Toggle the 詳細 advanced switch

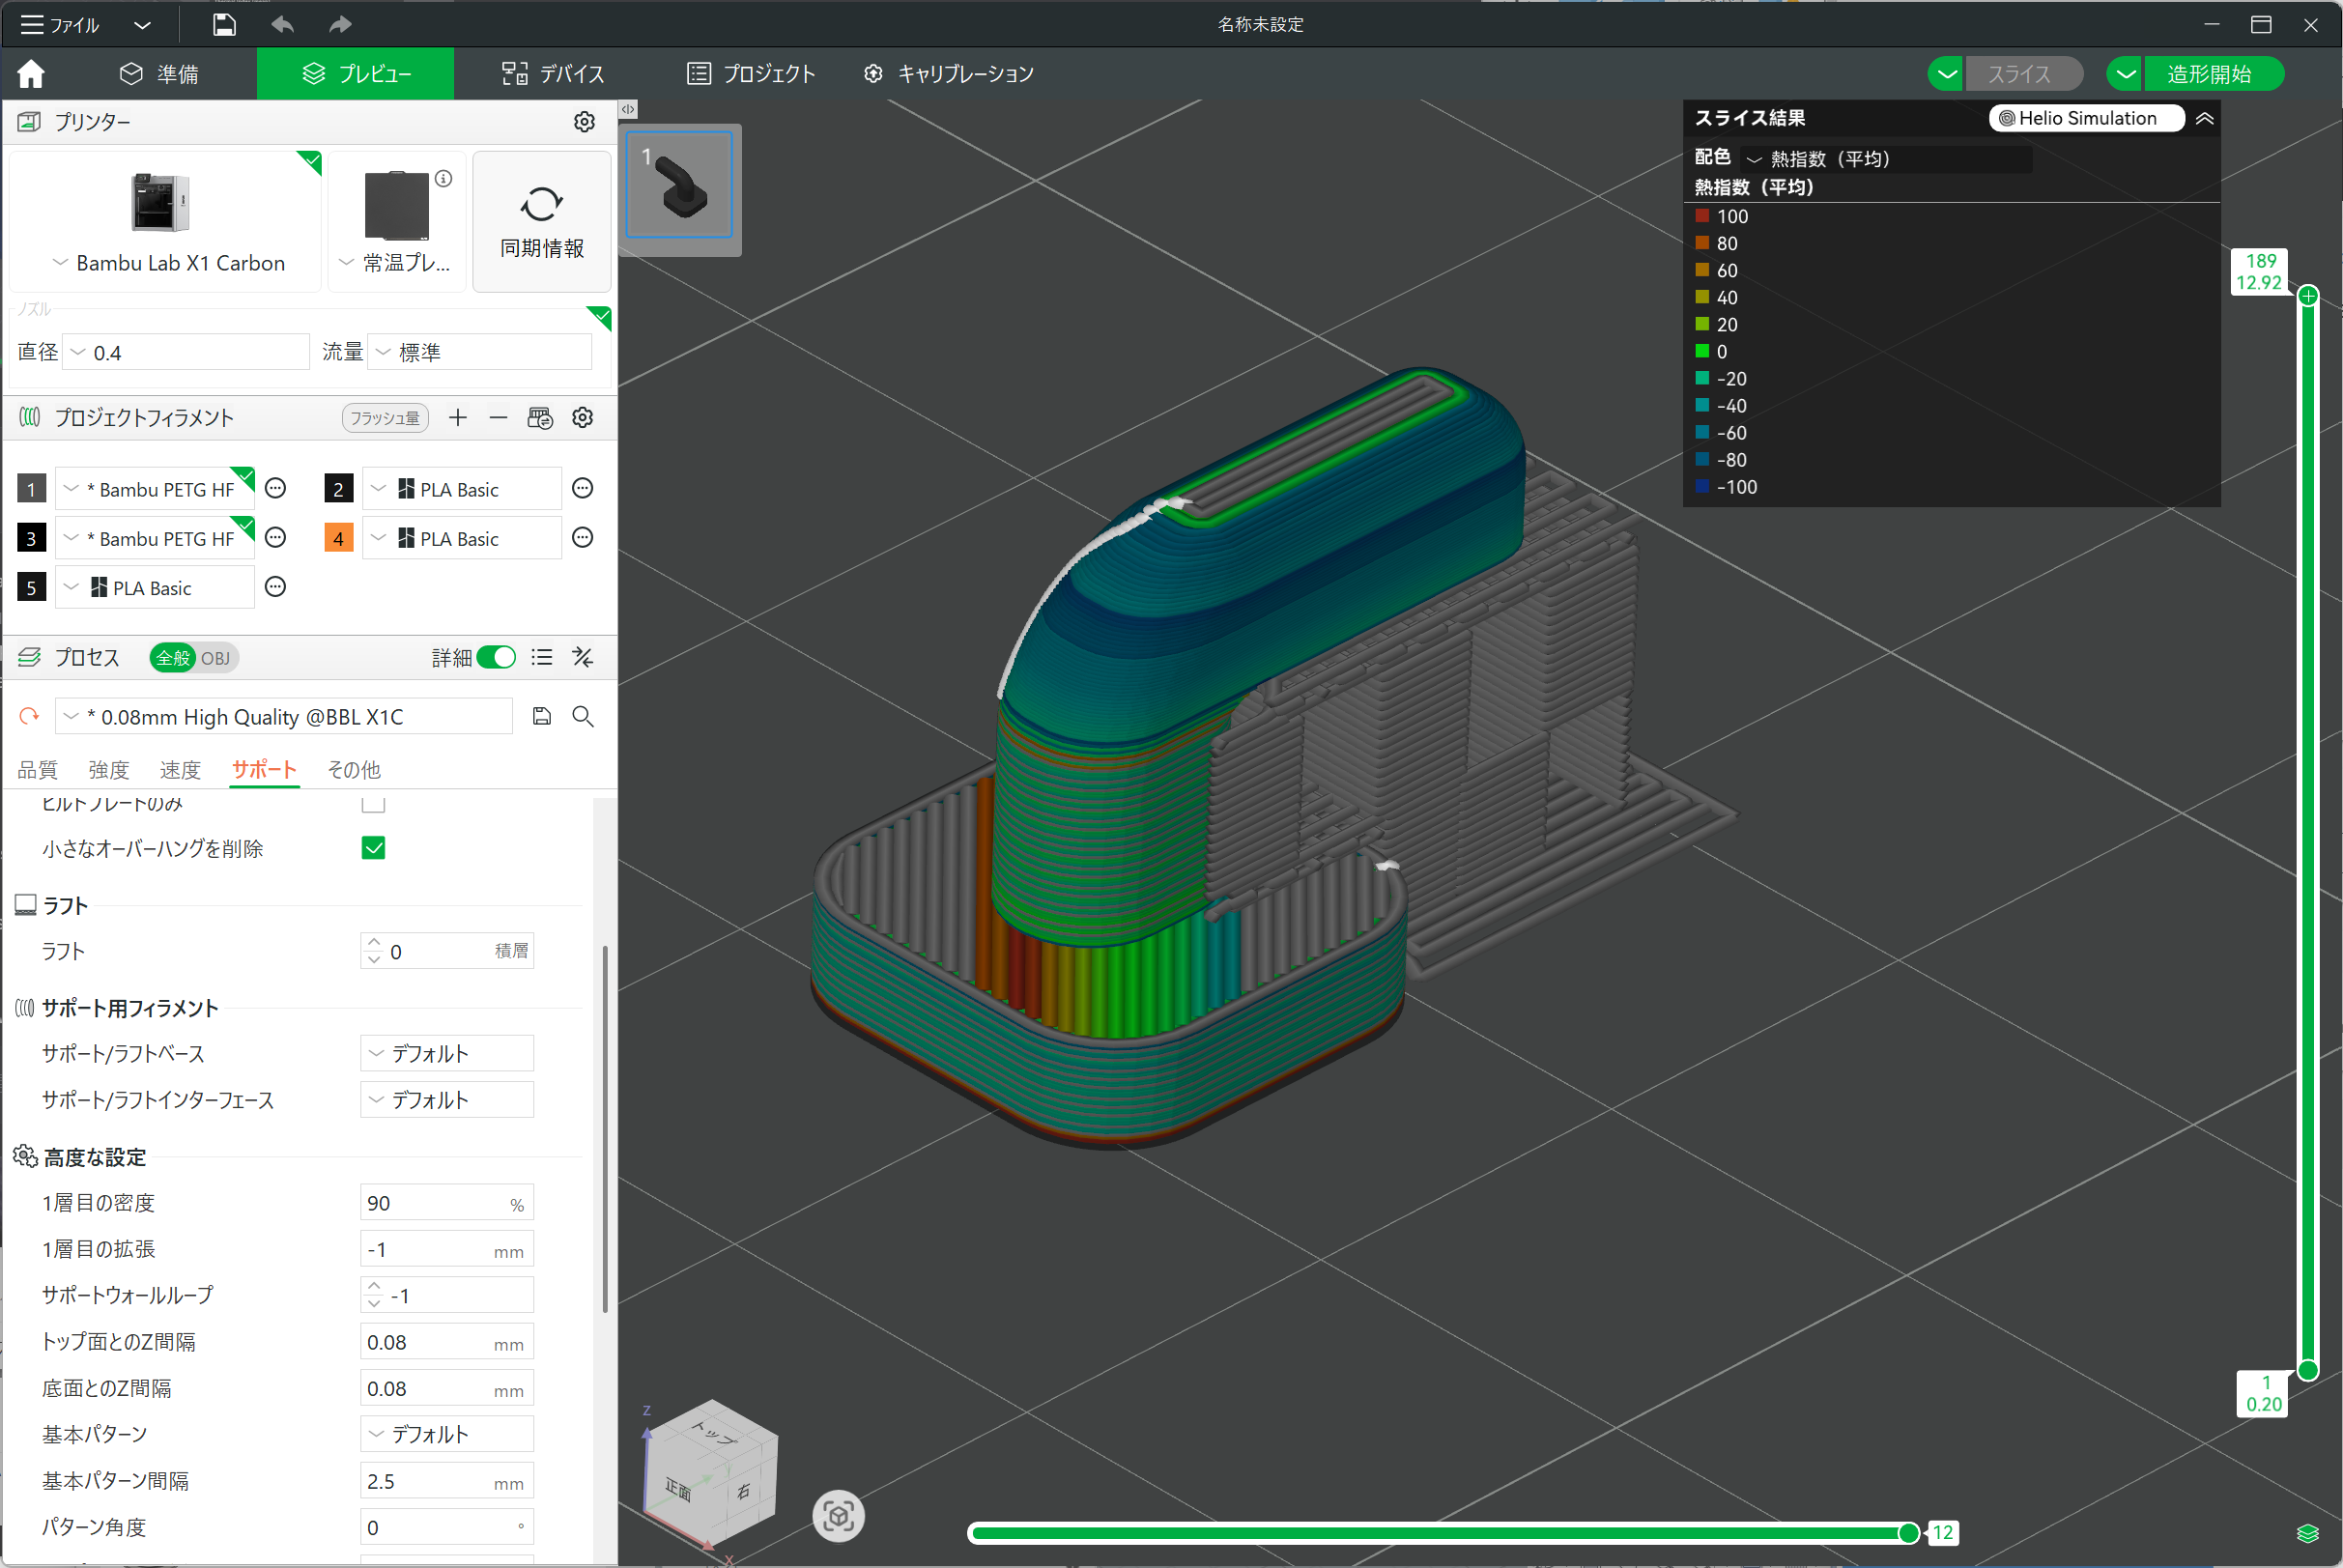(496, 657)
